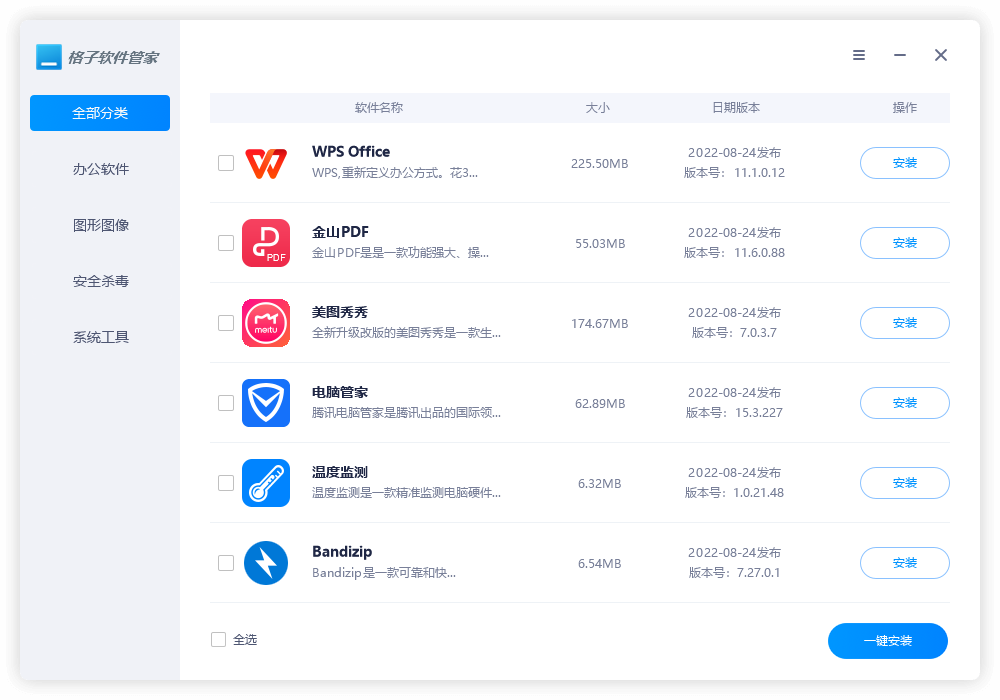
Task: Open the hamburger menu icon
Action: [859, 56]
